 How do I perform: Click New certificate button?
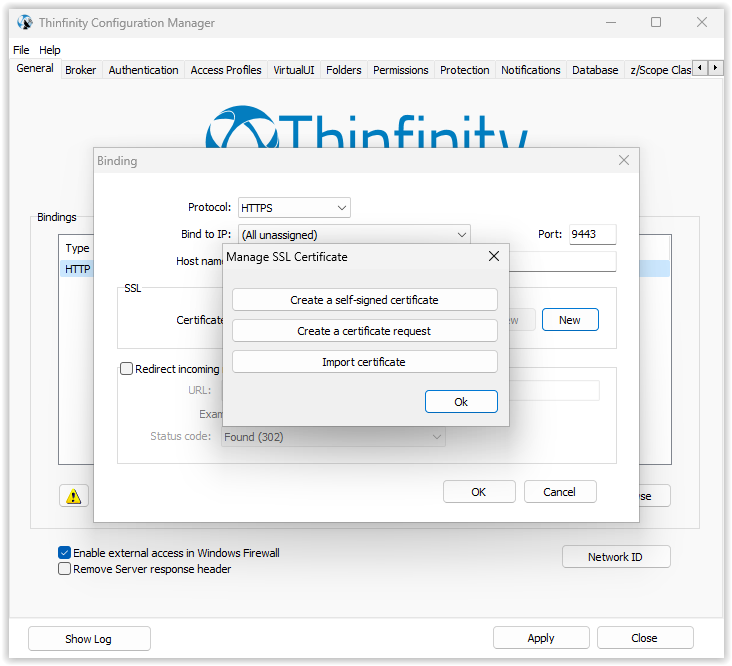570,320
